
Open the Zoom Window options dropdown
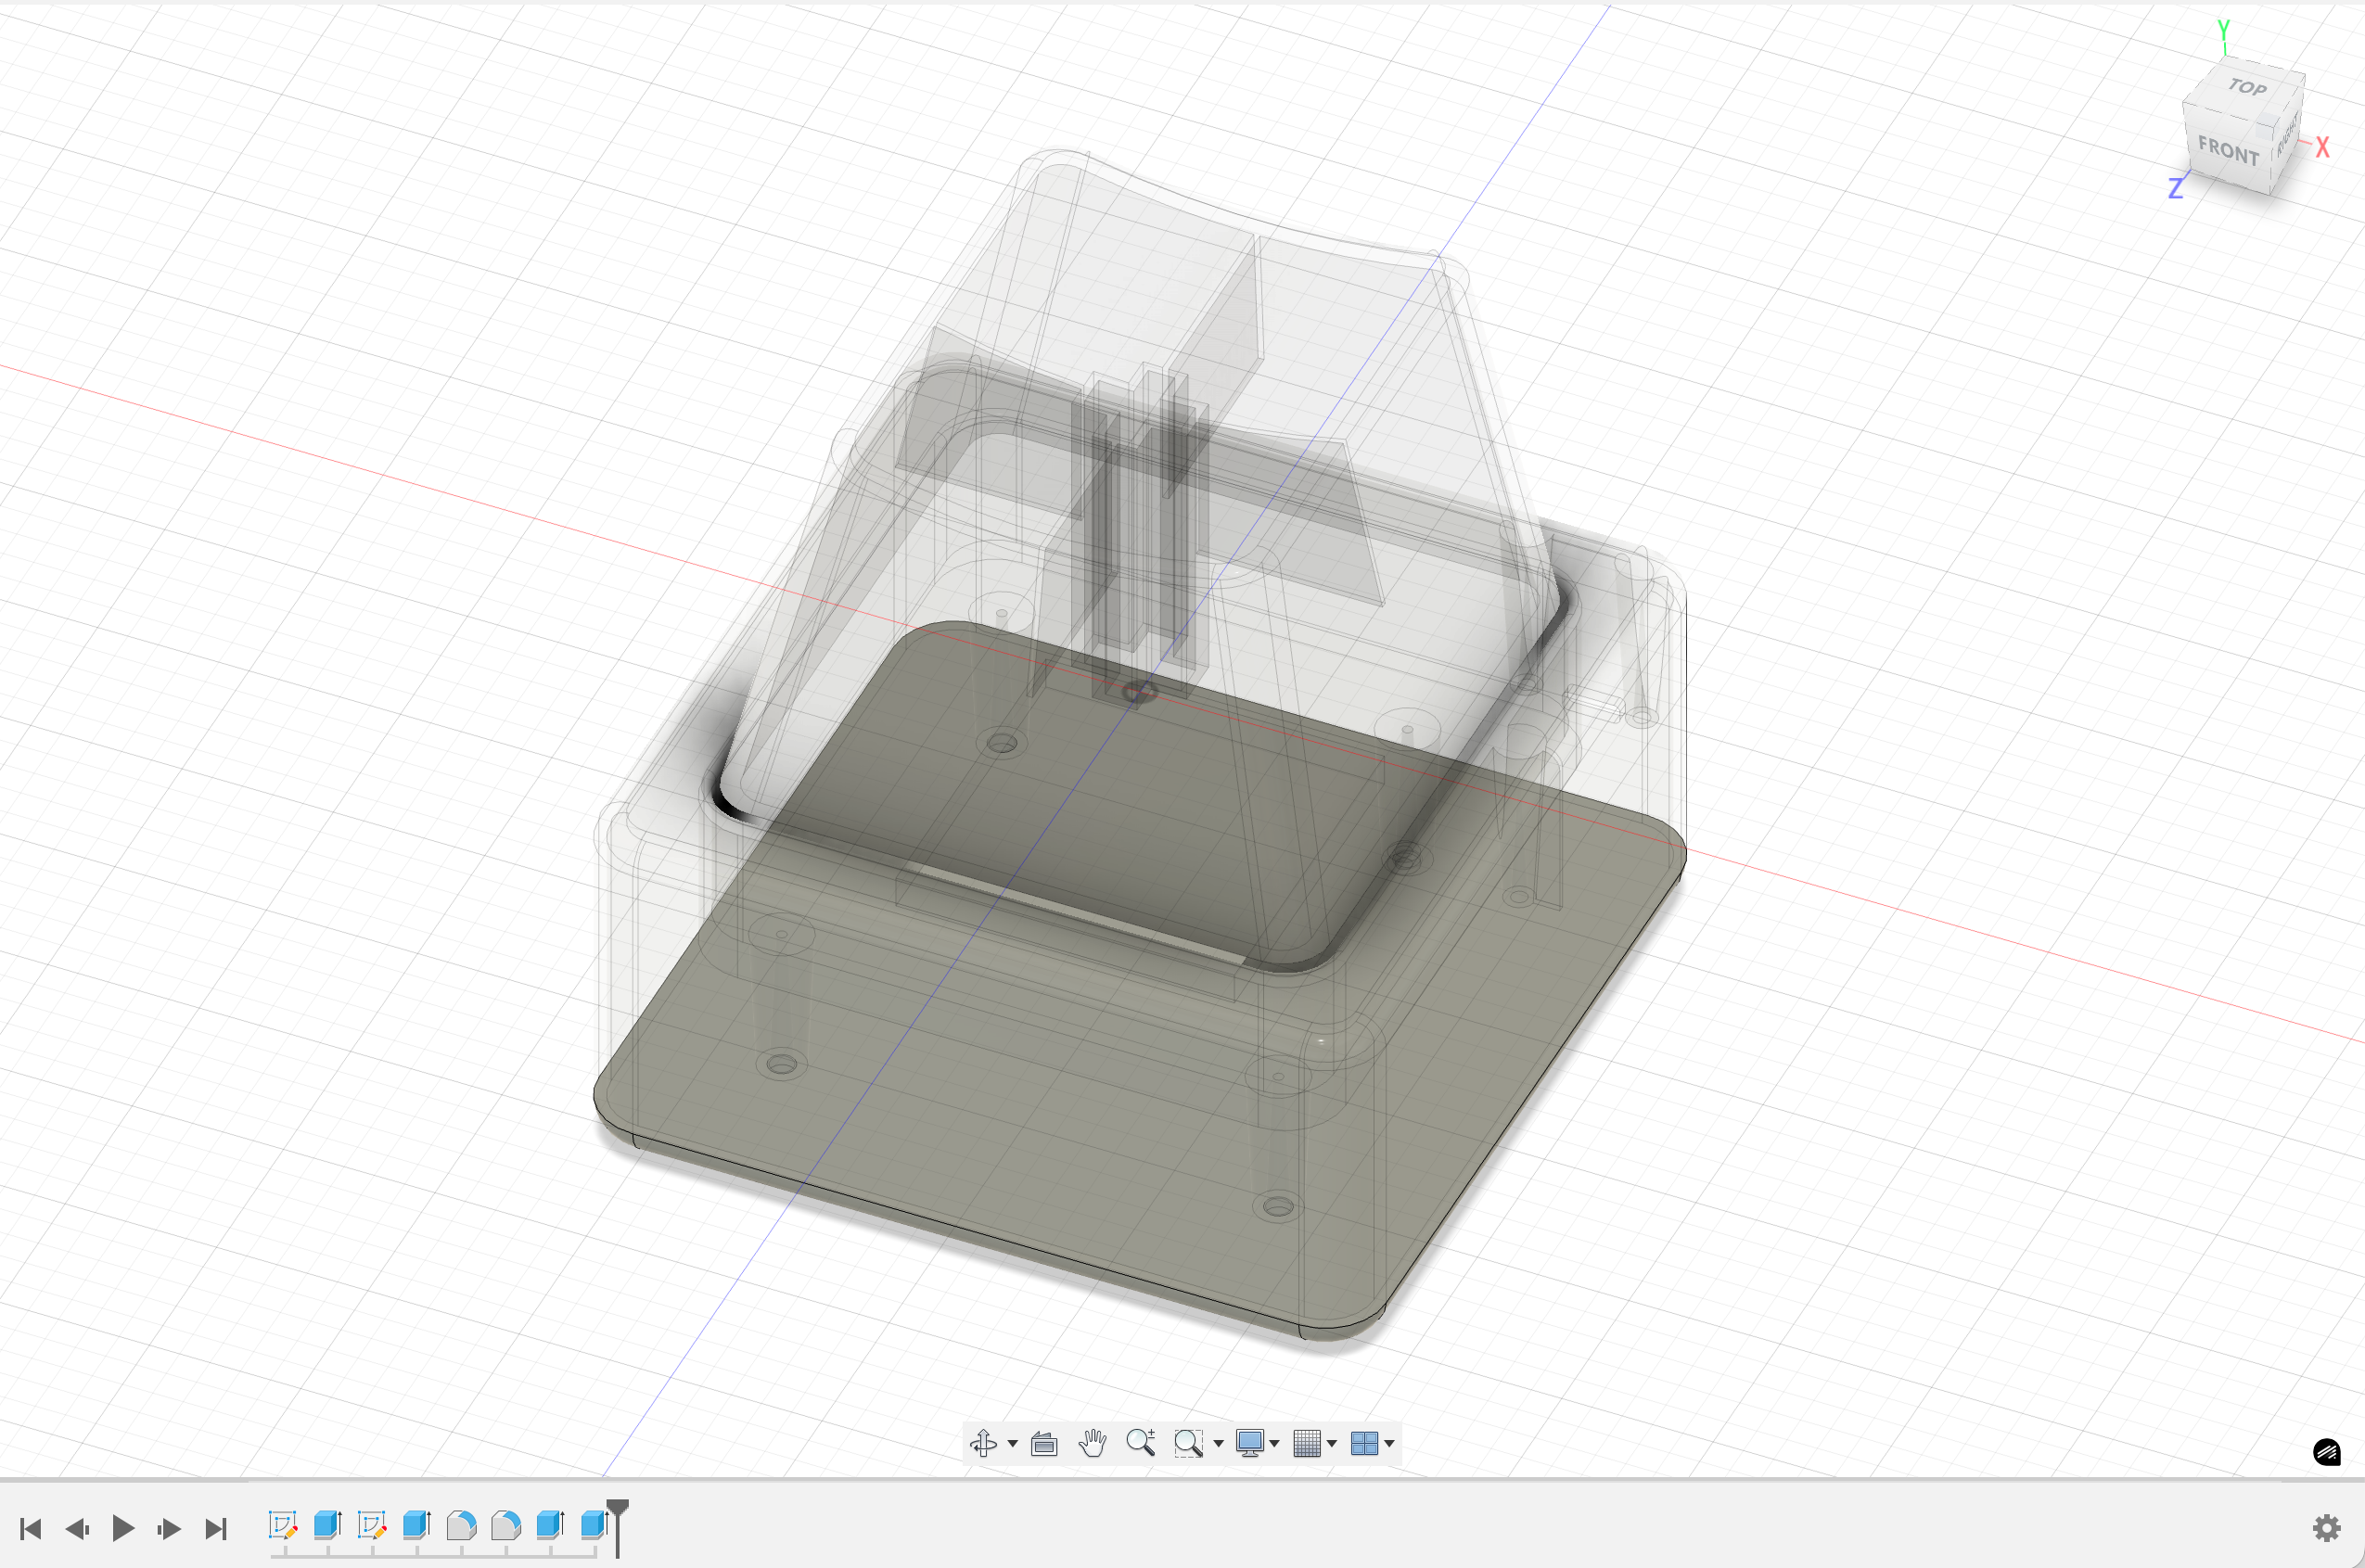click(x=1218, y=1443)
